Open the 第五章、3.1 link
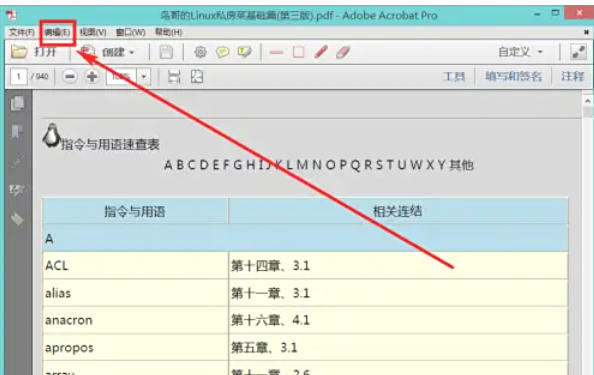Image resolution: width=594 pixels, height=375 pixels. point(264,348)
